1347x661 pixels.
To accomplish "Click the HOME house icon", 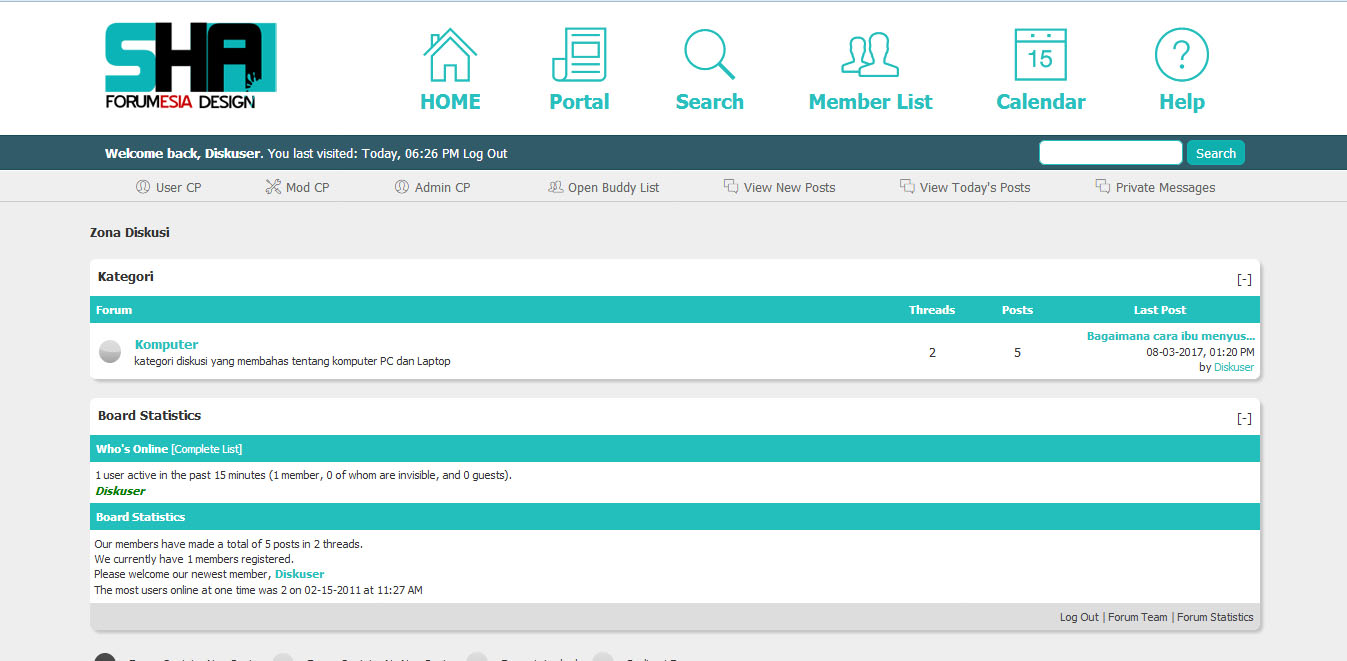I will (450, 56).
